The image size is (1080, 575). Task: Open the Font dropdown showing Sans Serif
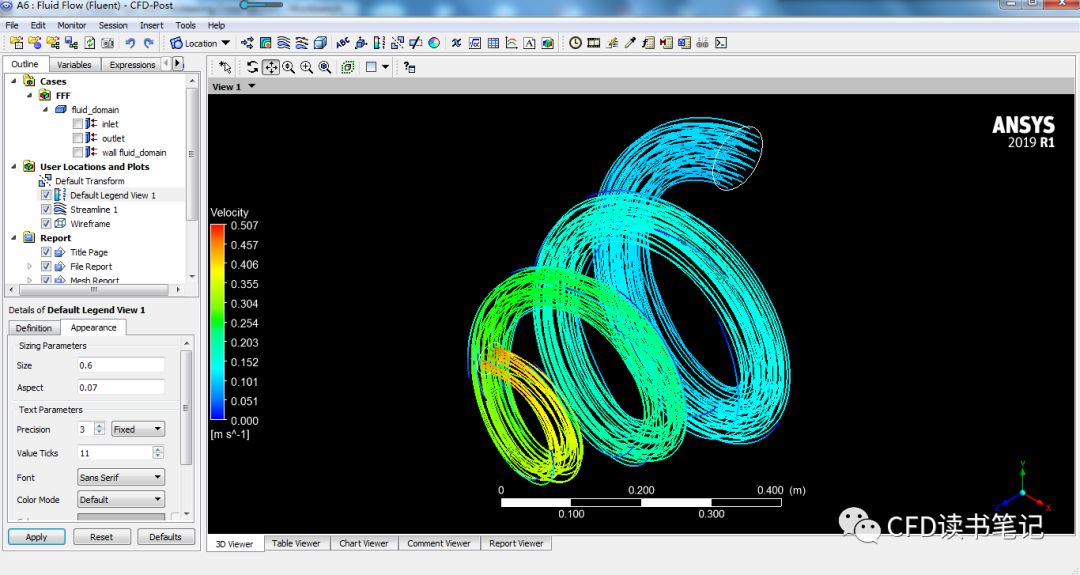121,478
